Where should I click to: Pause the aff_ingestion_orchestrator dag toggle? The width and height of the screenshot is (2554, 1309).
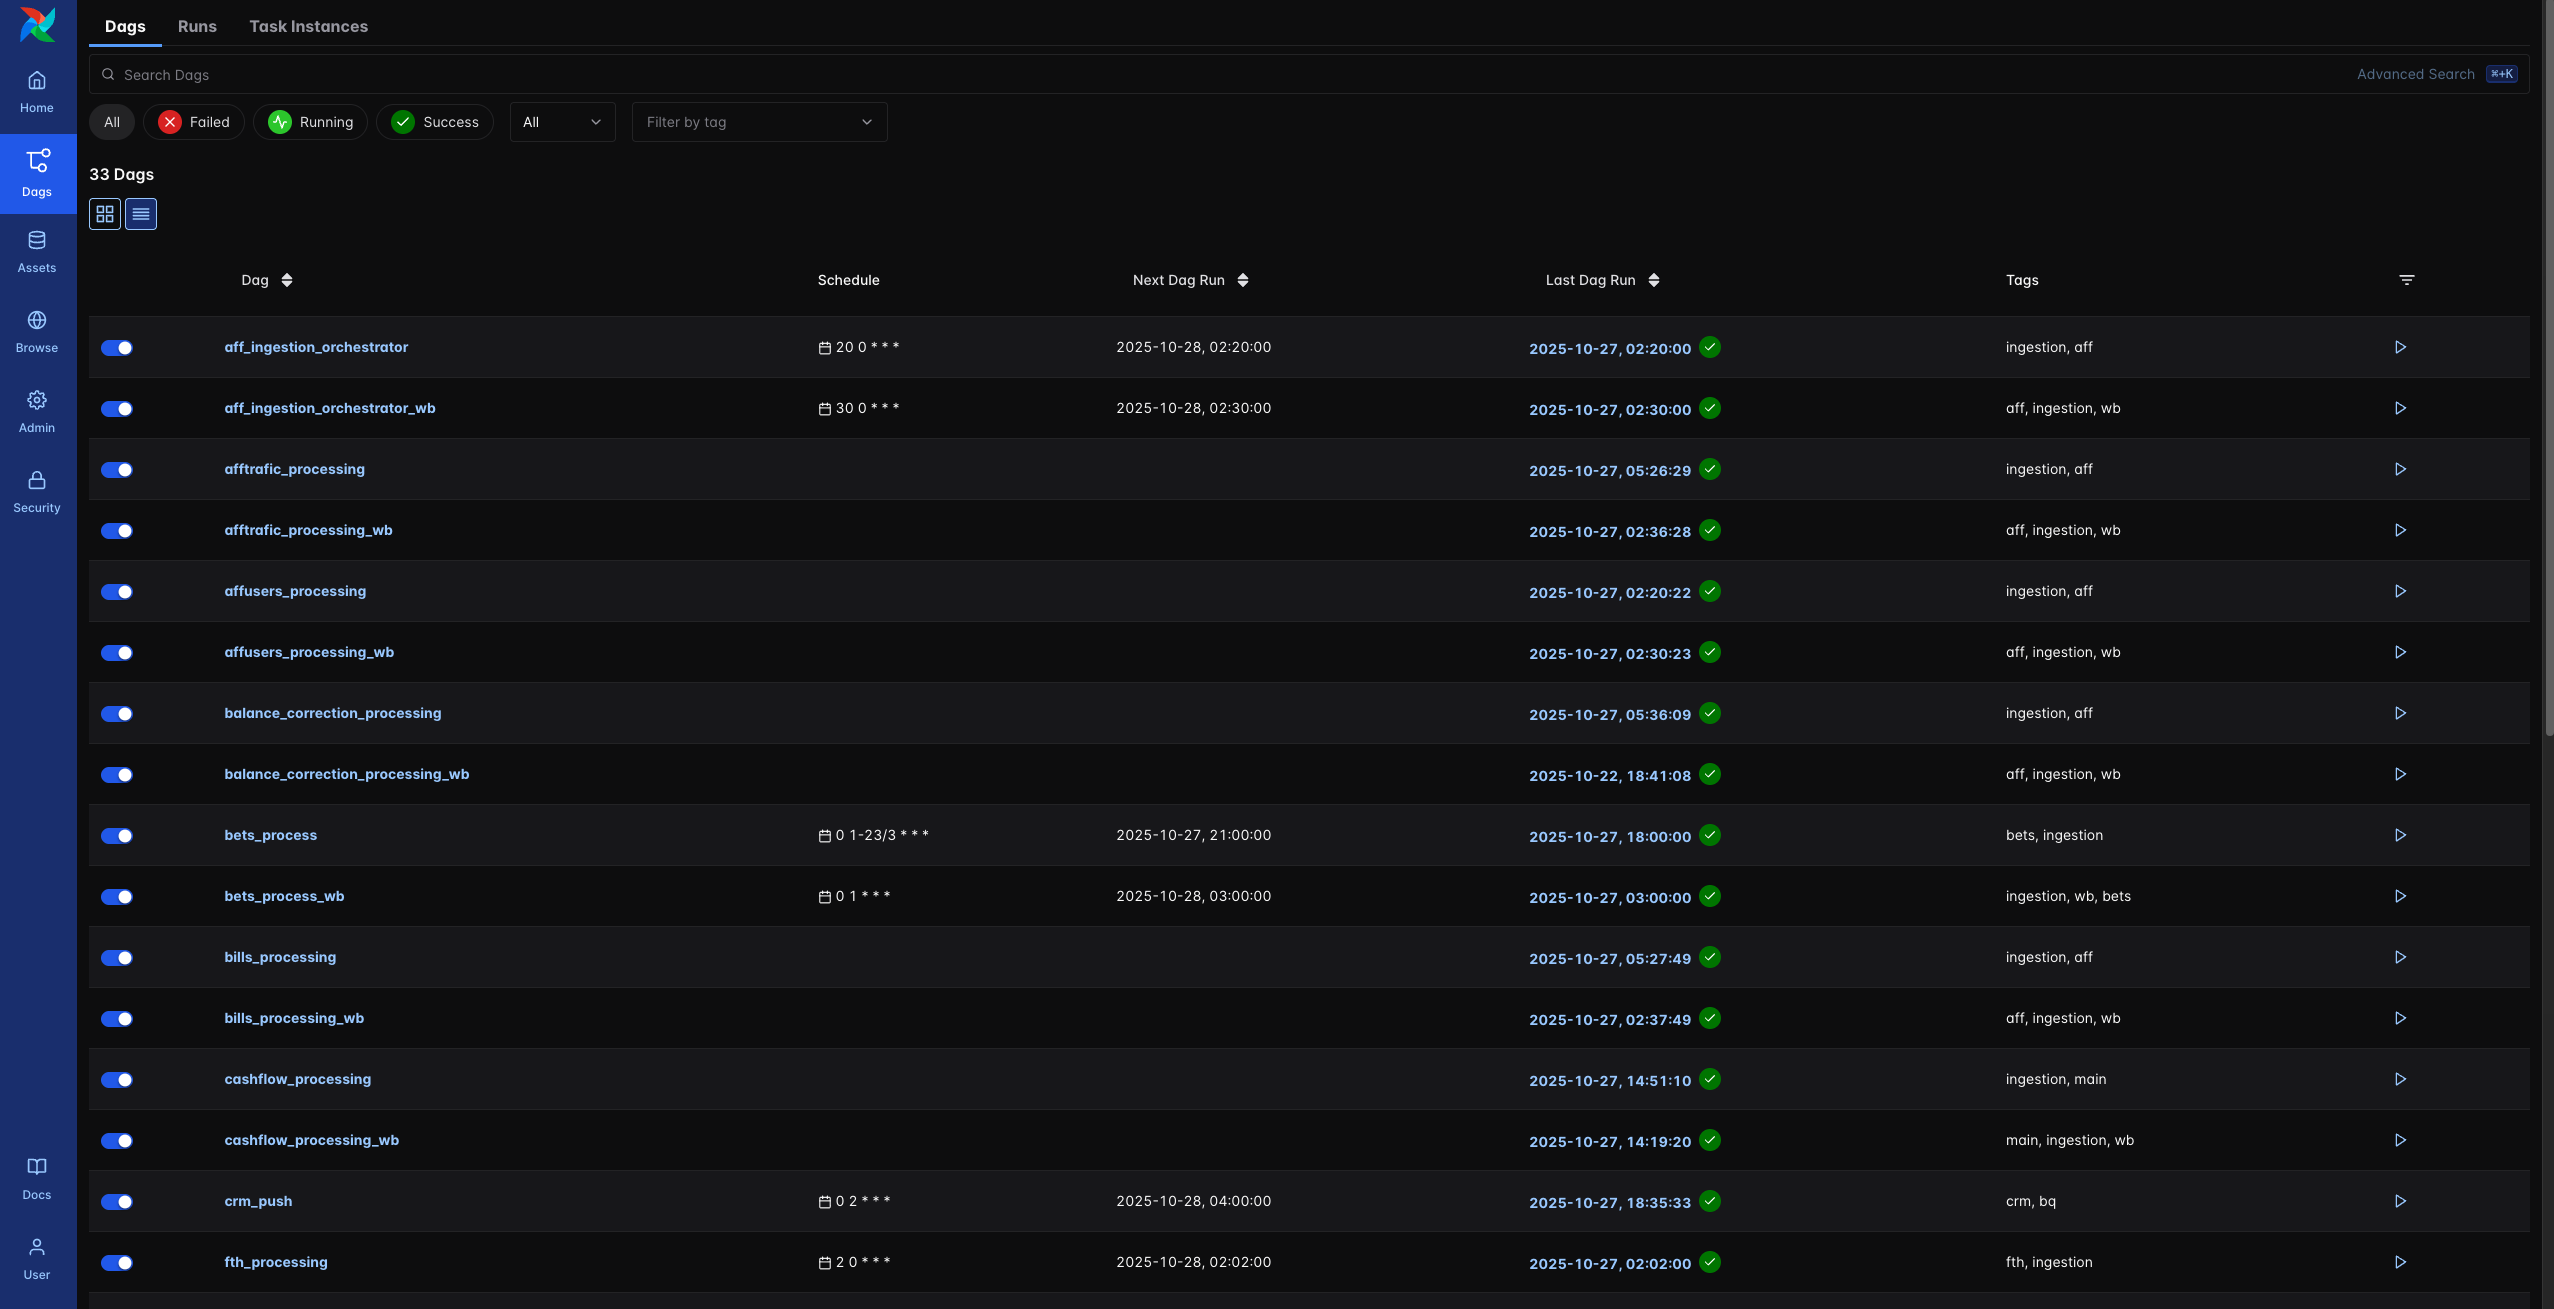point(117,348)
